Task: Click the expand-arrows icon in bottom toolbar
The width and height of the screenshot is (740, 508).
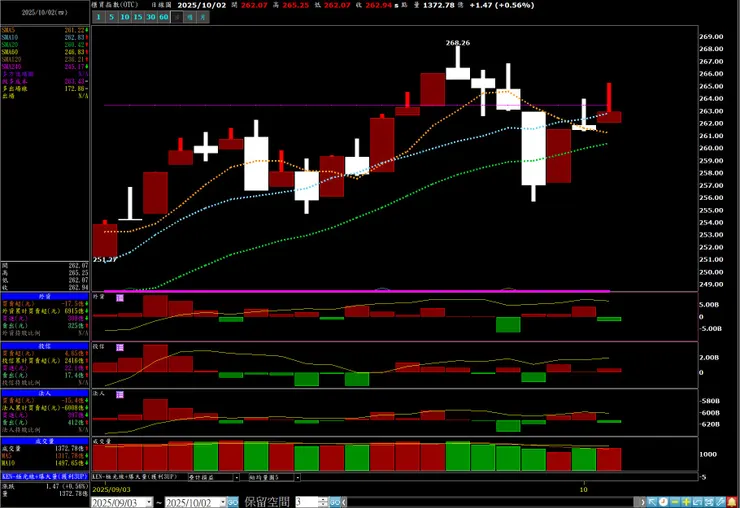Action: 697,502
